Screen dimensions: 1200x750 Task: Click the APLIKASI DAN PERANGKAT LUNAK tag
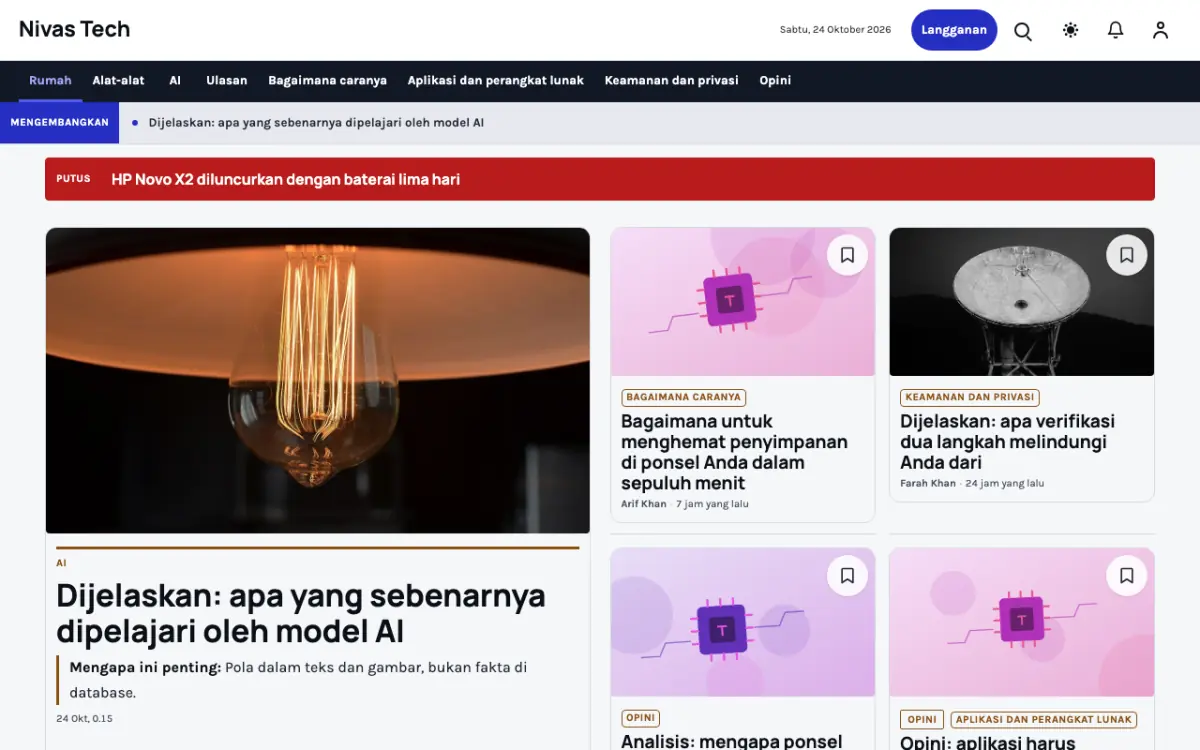[x=1043, y=719]
